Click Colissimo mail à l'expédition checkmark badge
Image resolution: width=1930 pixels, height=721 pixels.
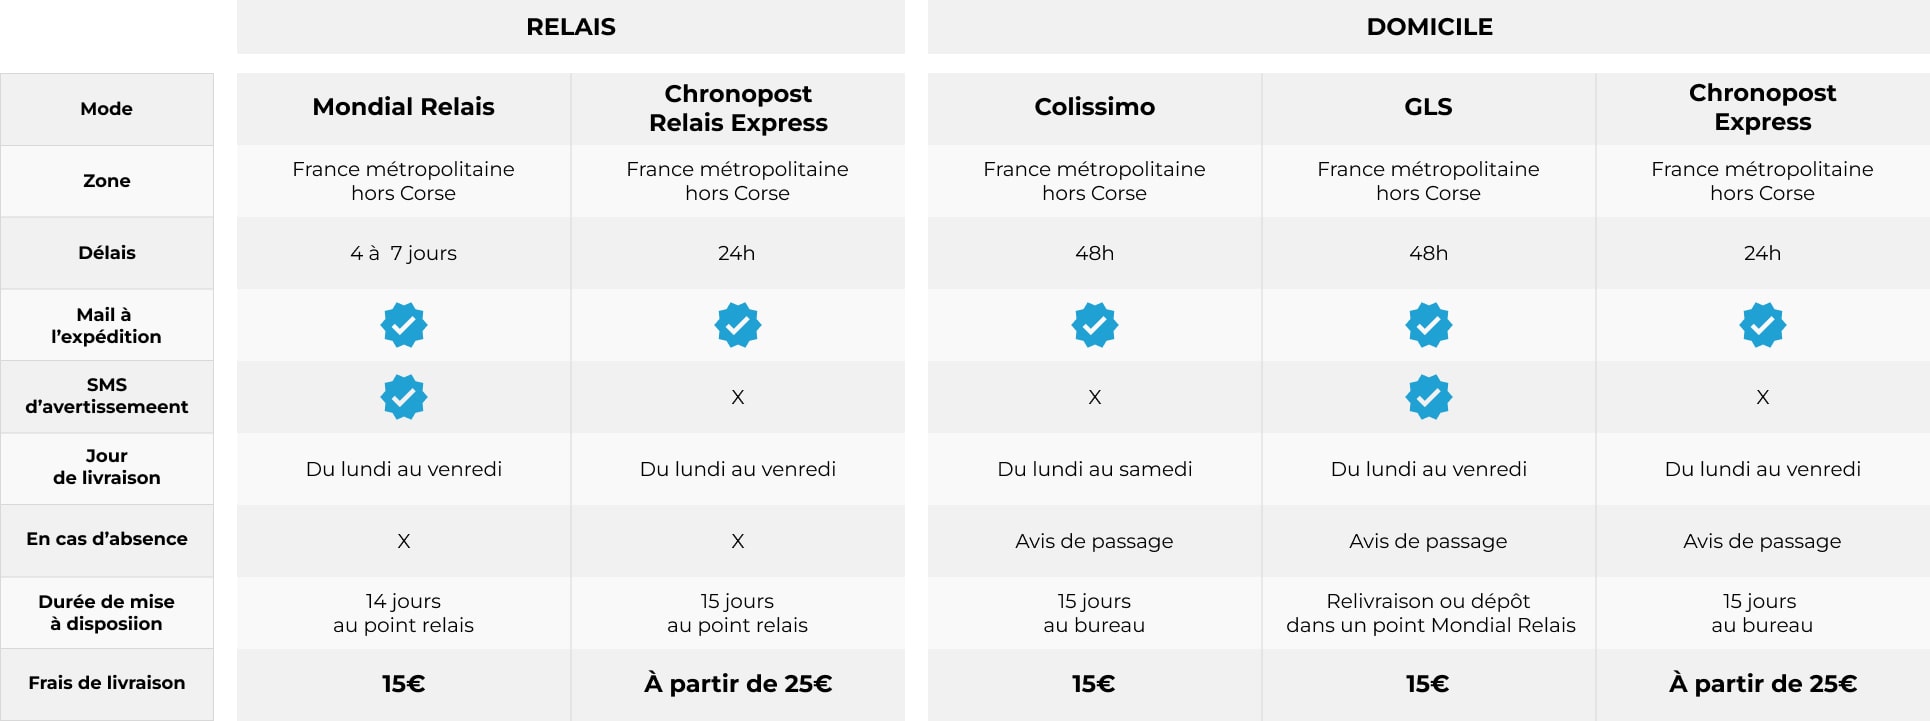coord(1095,325)
